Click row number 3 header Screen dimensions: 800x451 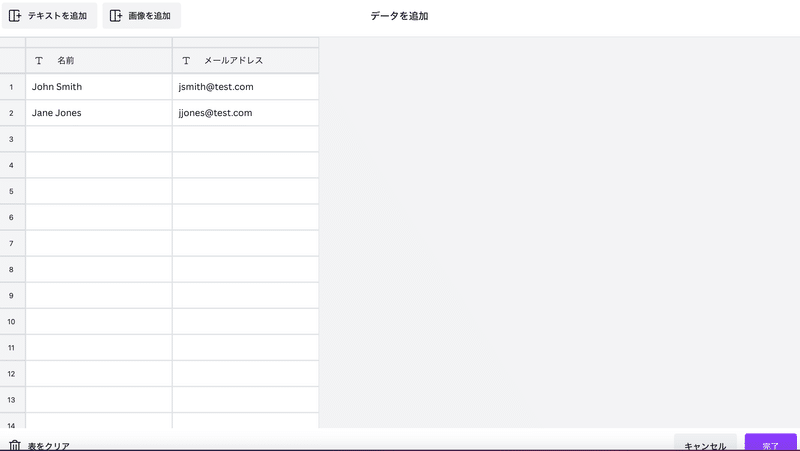point(12,139)
